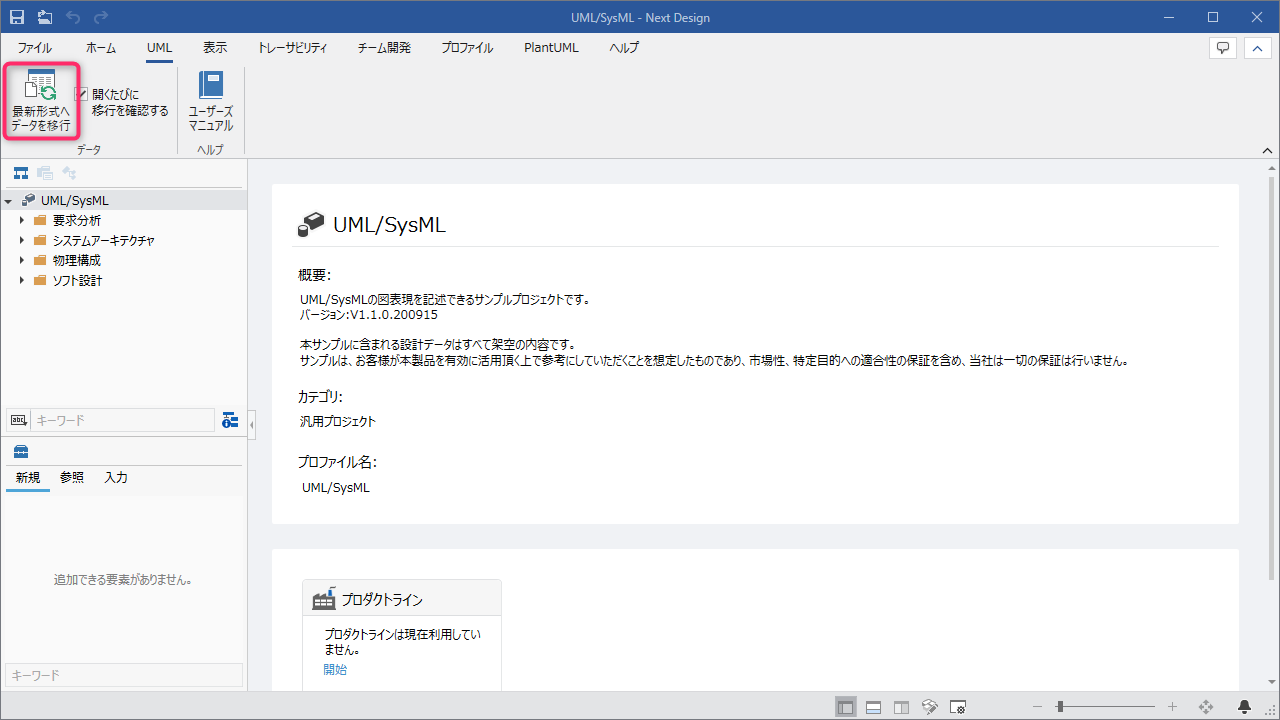Expand the 要求分析 folder

21,220
